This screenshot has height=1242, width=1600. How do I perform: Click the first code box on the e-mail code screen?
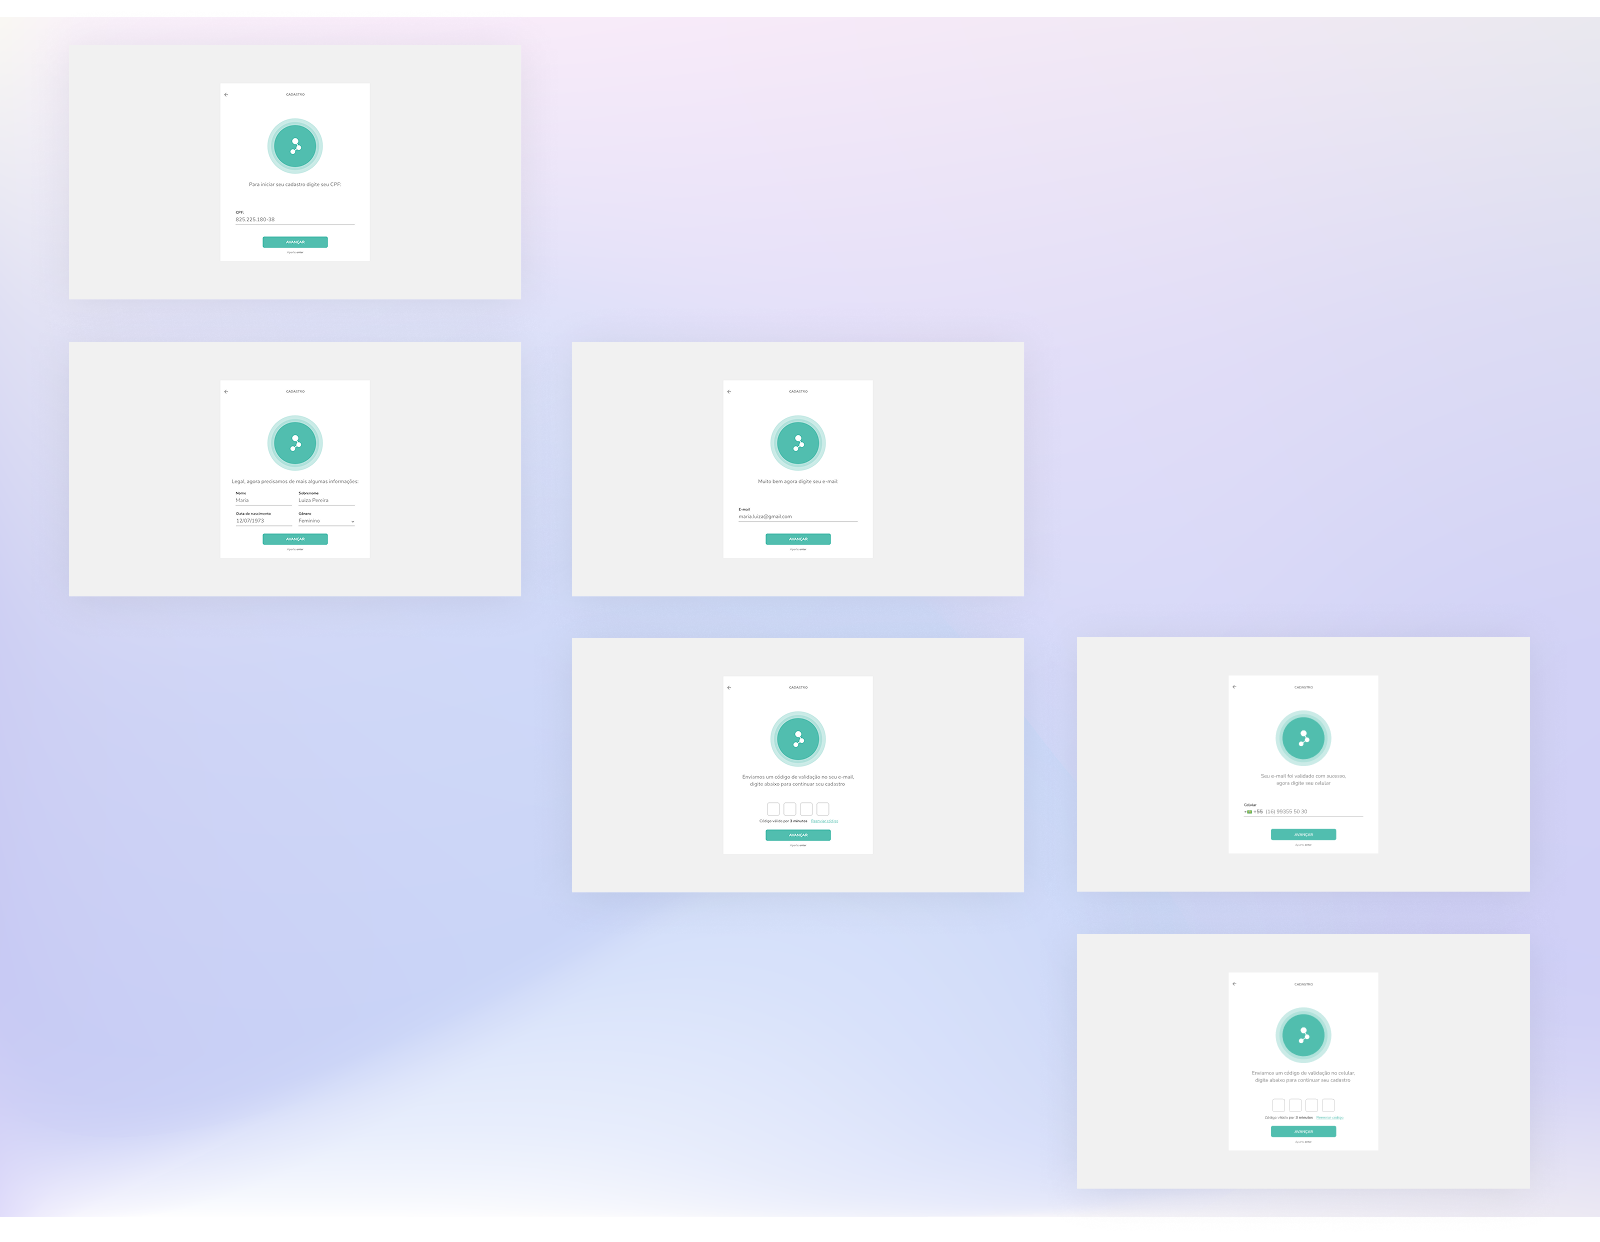pyautogui.click(x=773, y=809)
